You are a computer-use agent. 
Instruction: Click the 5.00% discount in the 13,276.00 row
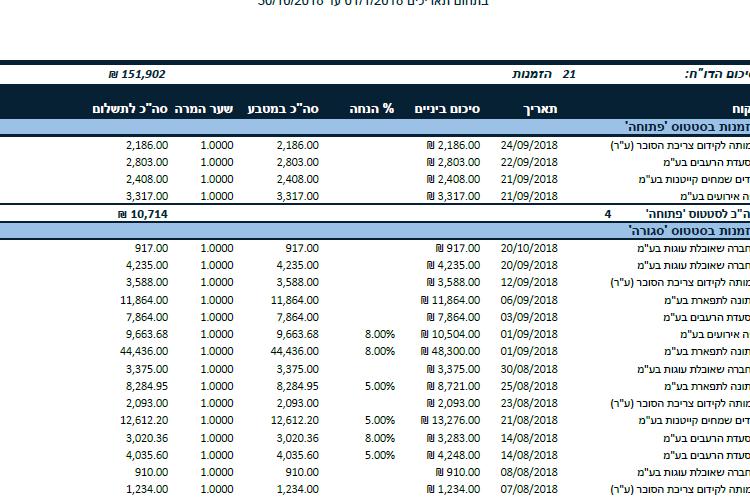380,420
